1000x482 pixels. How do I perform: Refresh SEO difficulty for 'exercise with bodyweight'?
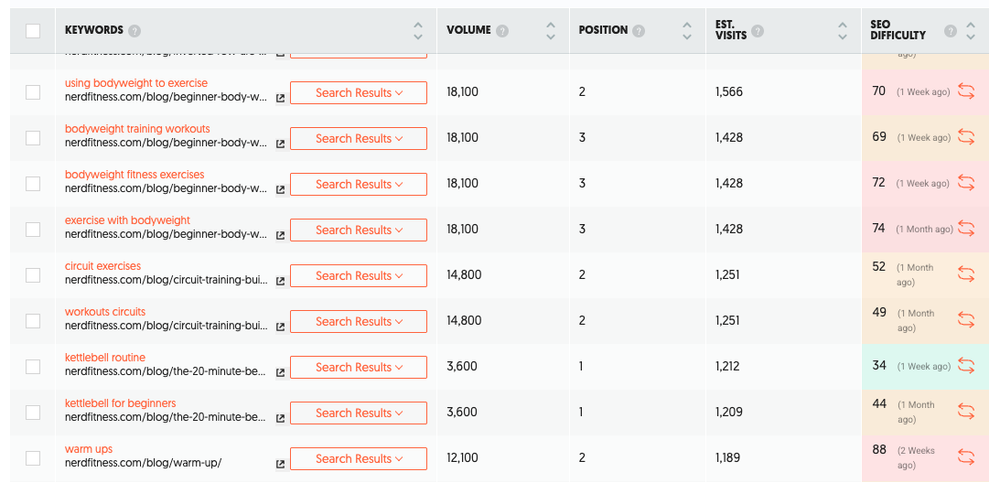pos(966,229)
